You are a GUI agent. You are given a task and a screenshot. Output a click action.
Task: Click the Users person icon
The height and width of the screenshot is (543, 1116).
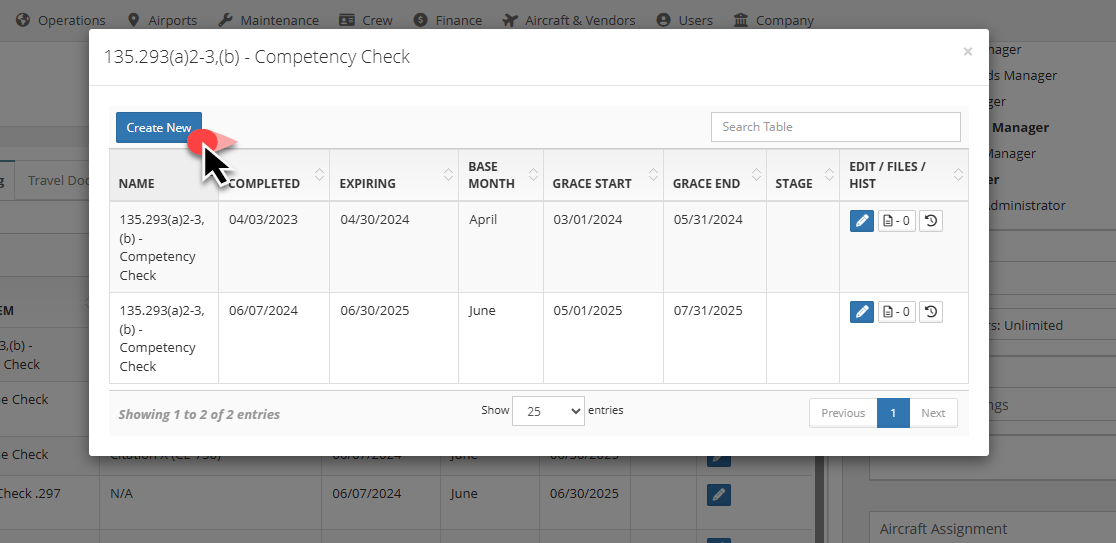663,20
